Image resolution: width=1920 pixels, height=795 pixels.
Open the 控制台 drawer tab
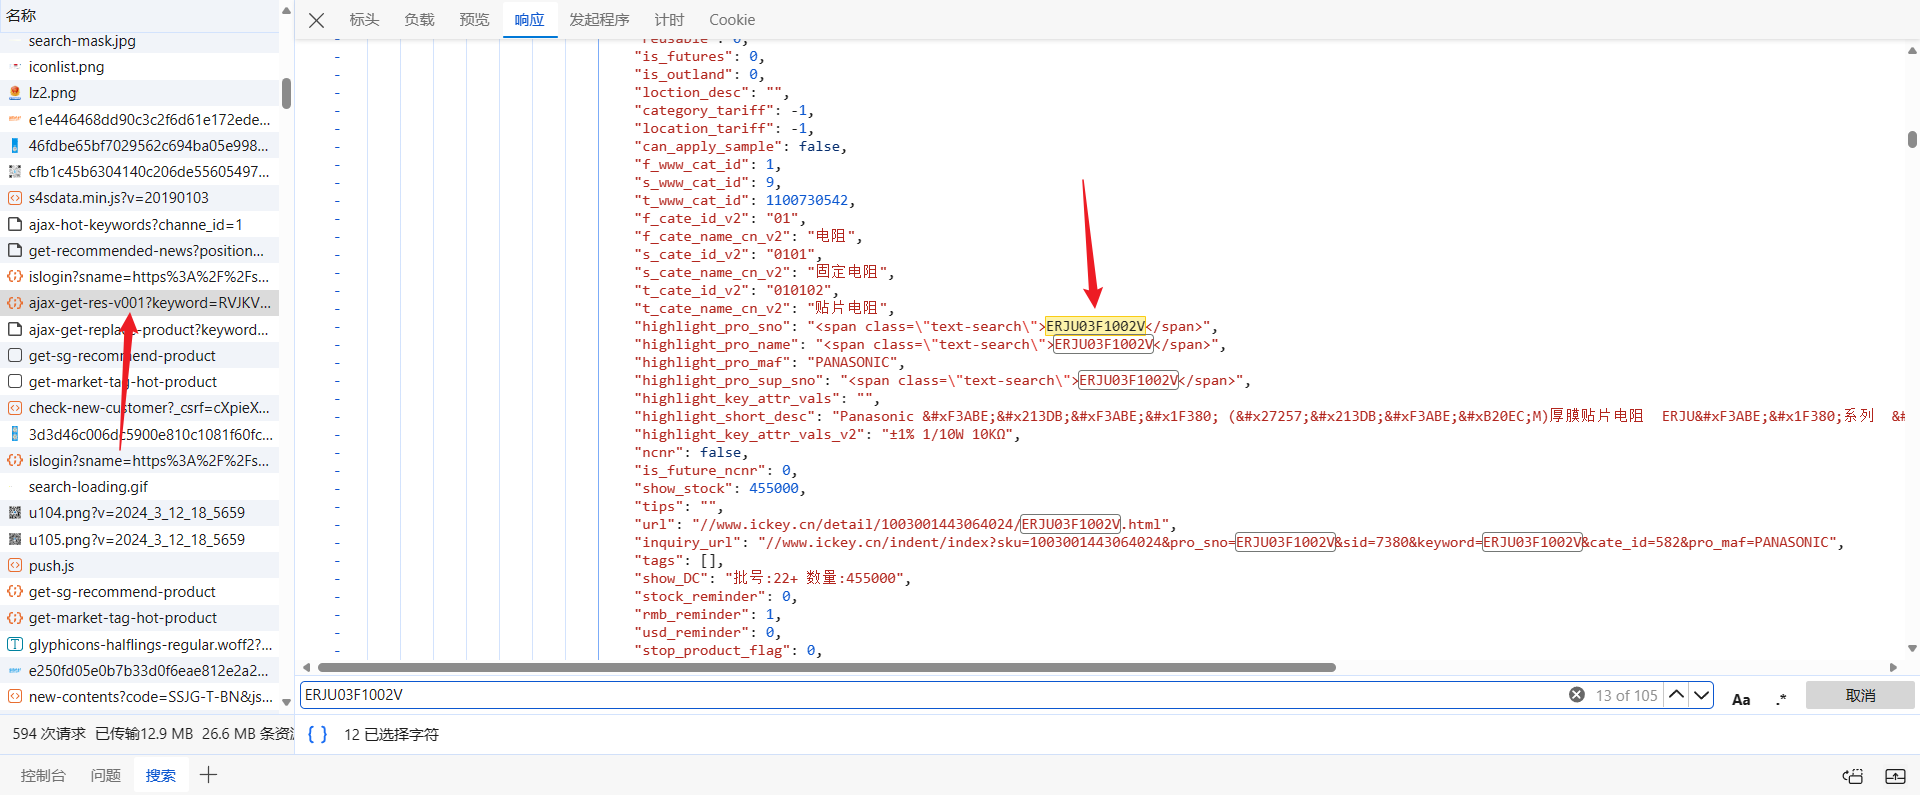pyautogui.click(x=43, y=775)
